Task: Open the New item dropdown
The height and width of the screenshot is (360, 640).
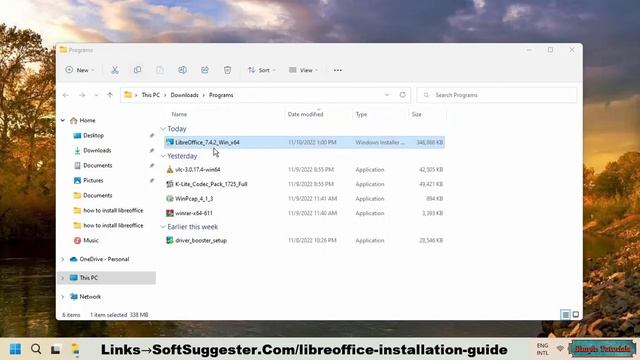Action: point(80,70)
